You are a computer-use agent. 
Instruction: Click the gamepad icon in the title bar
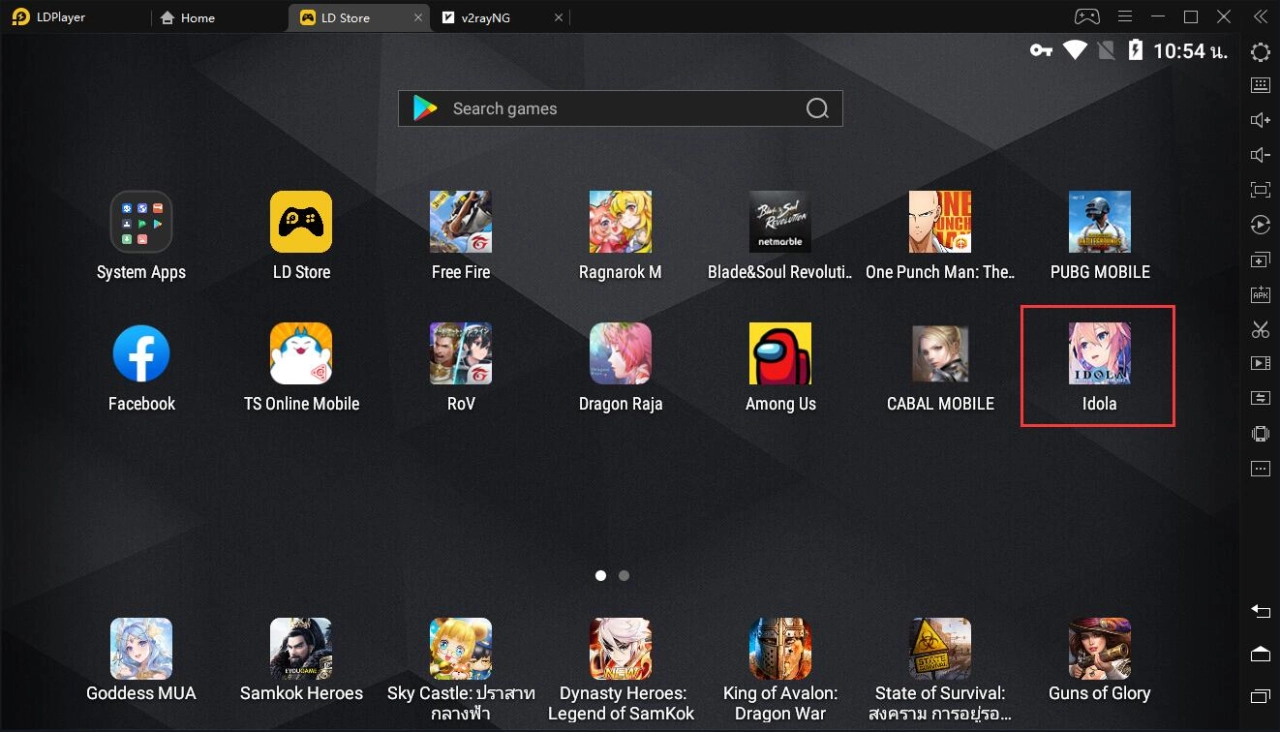pos(1086,16)
